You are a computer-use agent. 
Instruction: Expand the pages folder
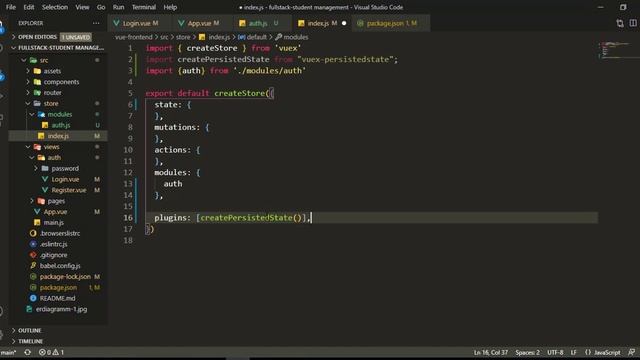click(x=56, y=201)
